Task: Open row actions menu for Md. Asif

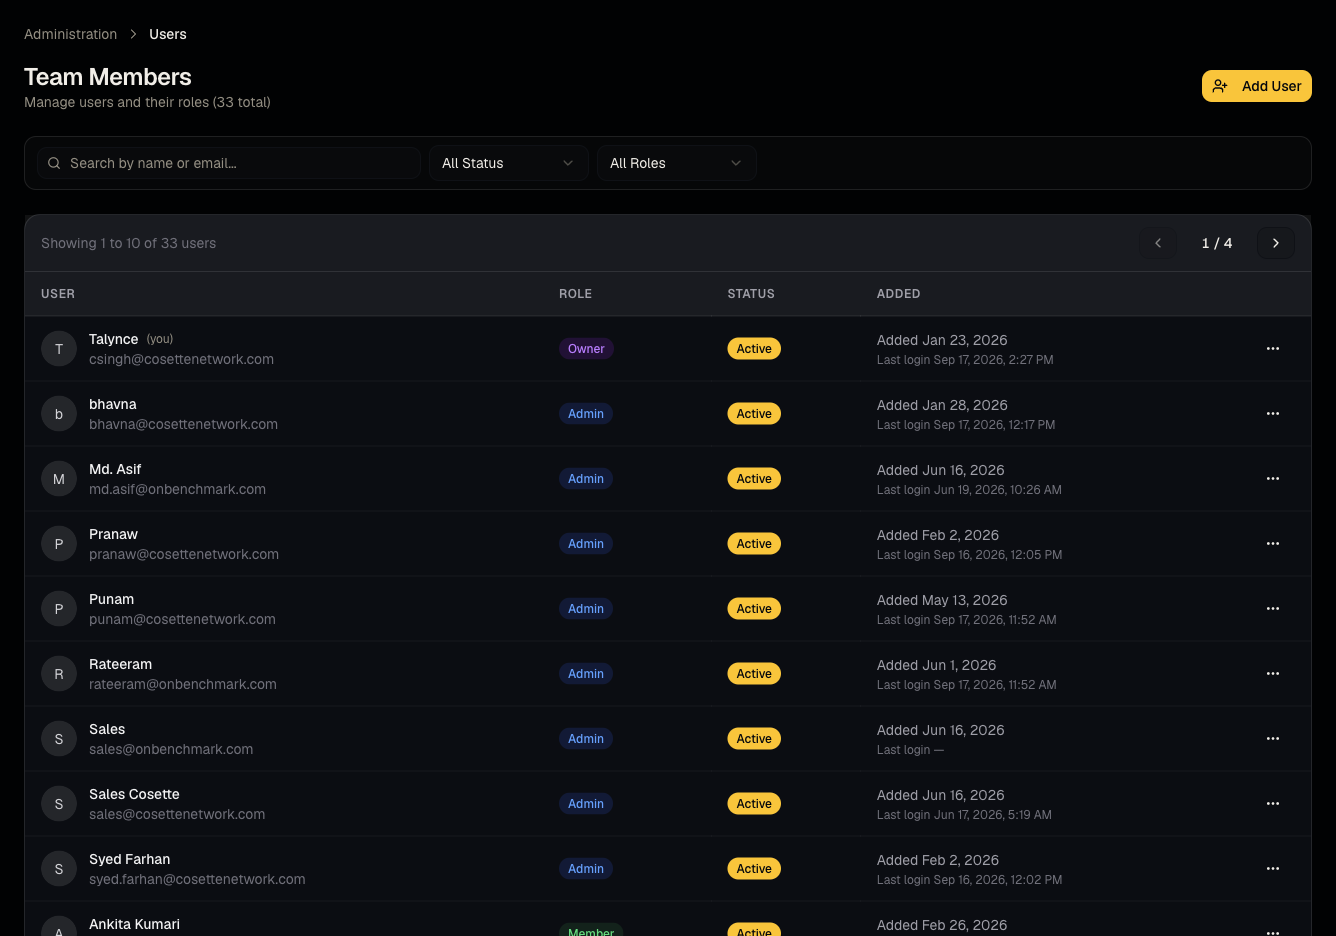Action: tap(1273, 479)
